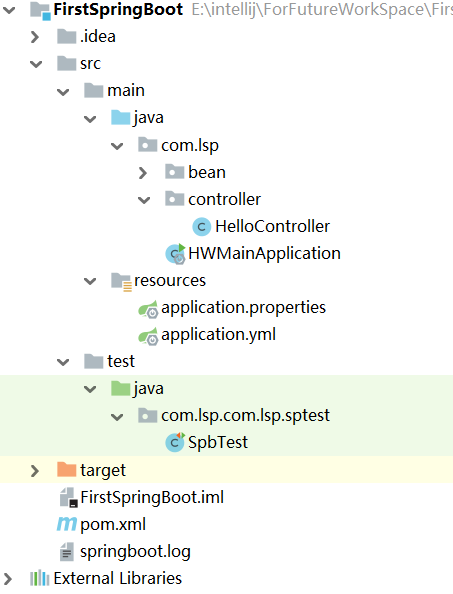Click the SpbTest test class icon
453x594 pixels.
[175, 442]
